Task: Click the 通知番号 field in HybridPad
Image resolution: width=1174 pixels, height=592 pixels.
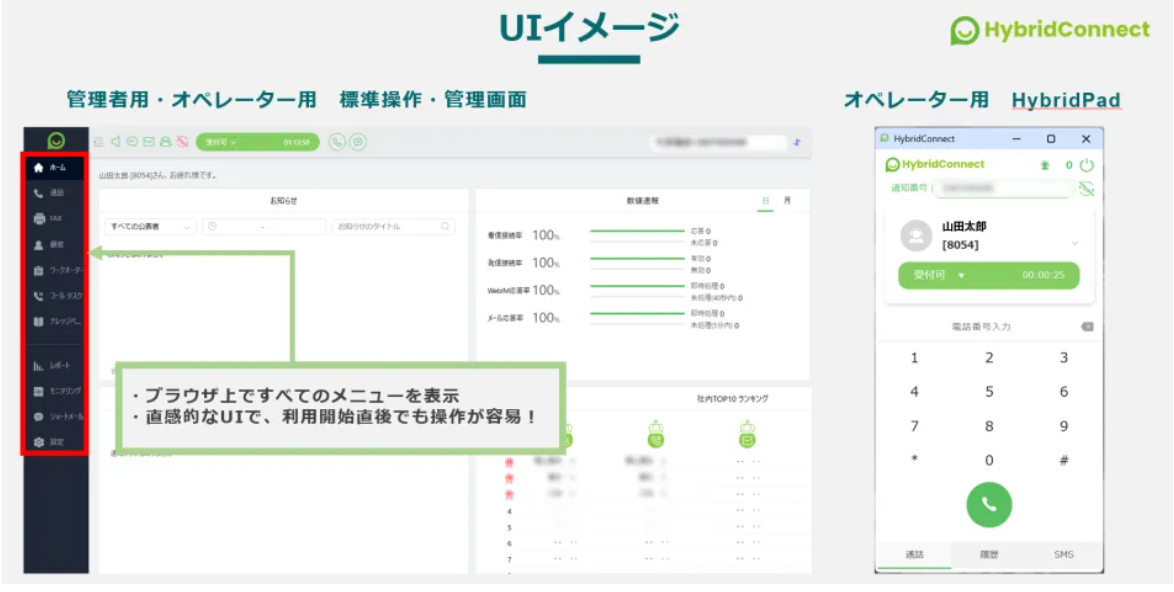Action: tap(1003, 189)
